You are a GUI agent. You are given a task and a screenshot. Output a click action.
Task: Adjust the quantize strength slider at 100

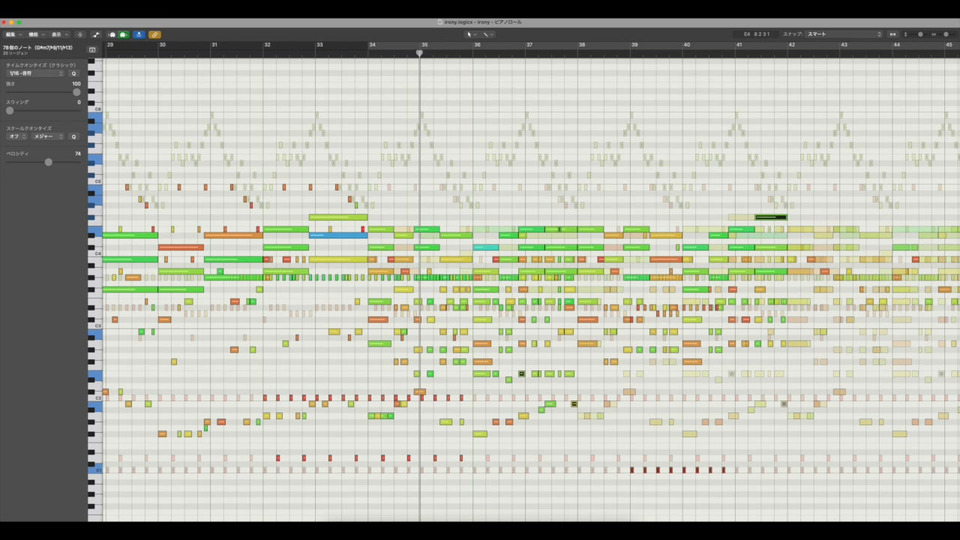click(x=77, y=92)
